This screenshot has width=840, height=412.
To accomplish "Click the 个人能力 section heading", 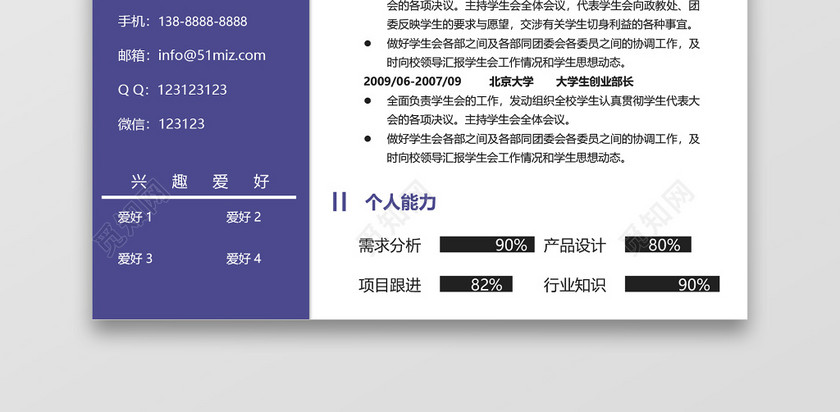I will tap(400, 202).
